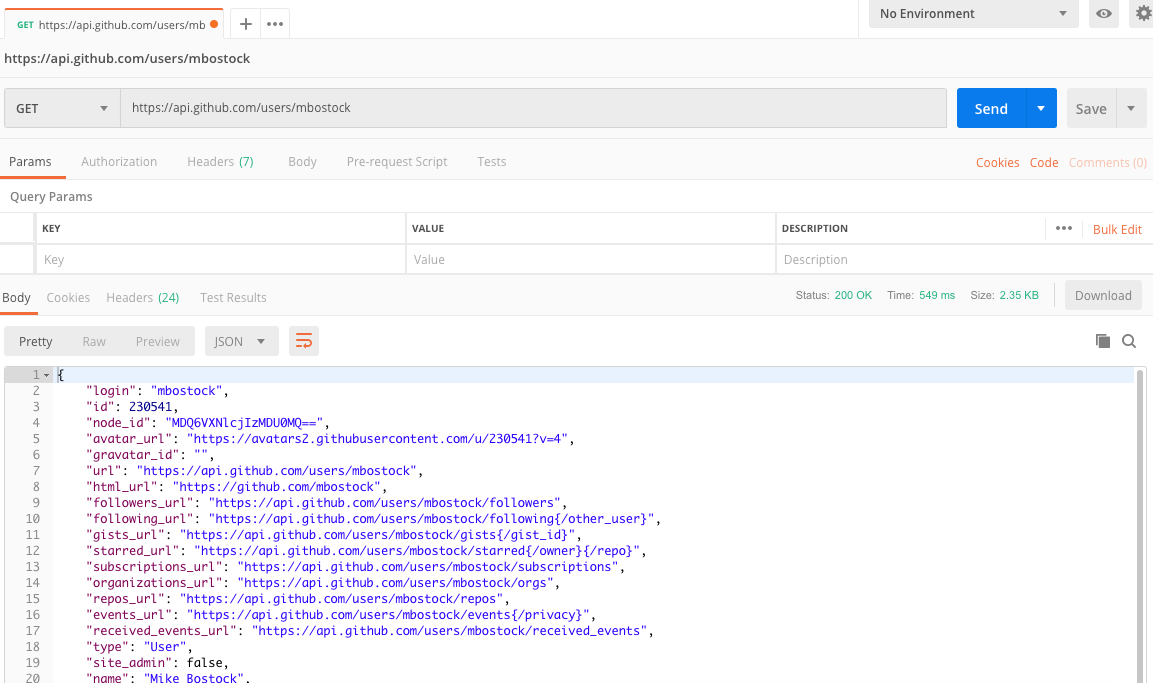Expand Save button dropdown arrow

(1131, 108)
